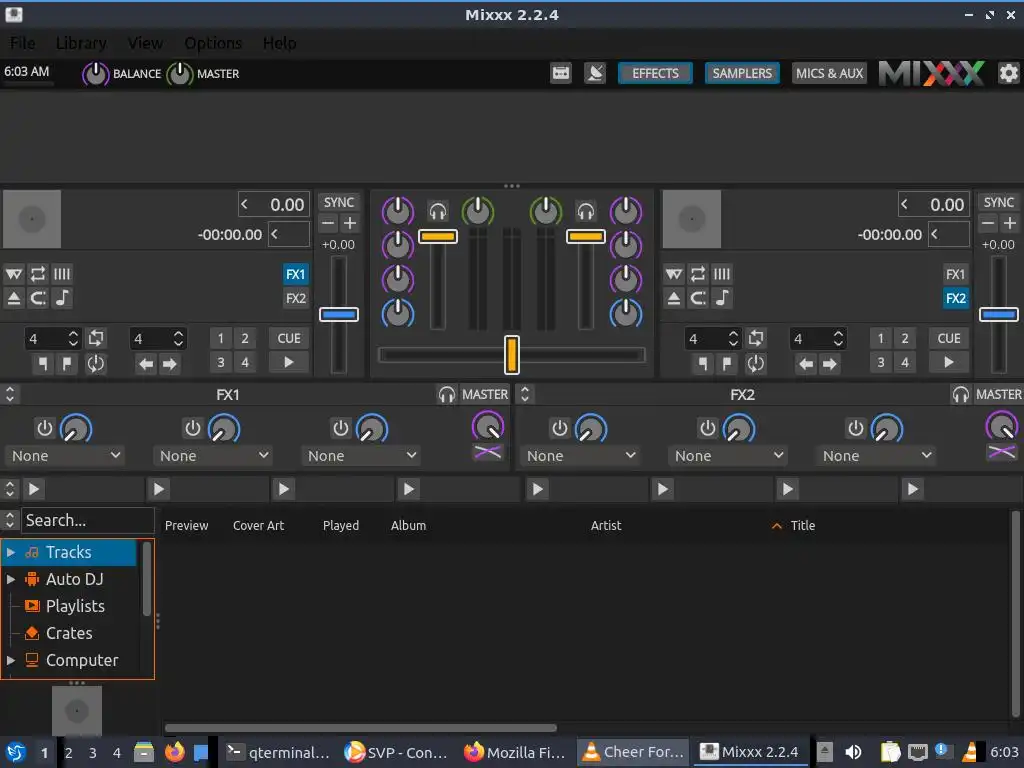1024x768 pixels.
Task: Open Mixxx preferences gear icon
Action: 1008,73
